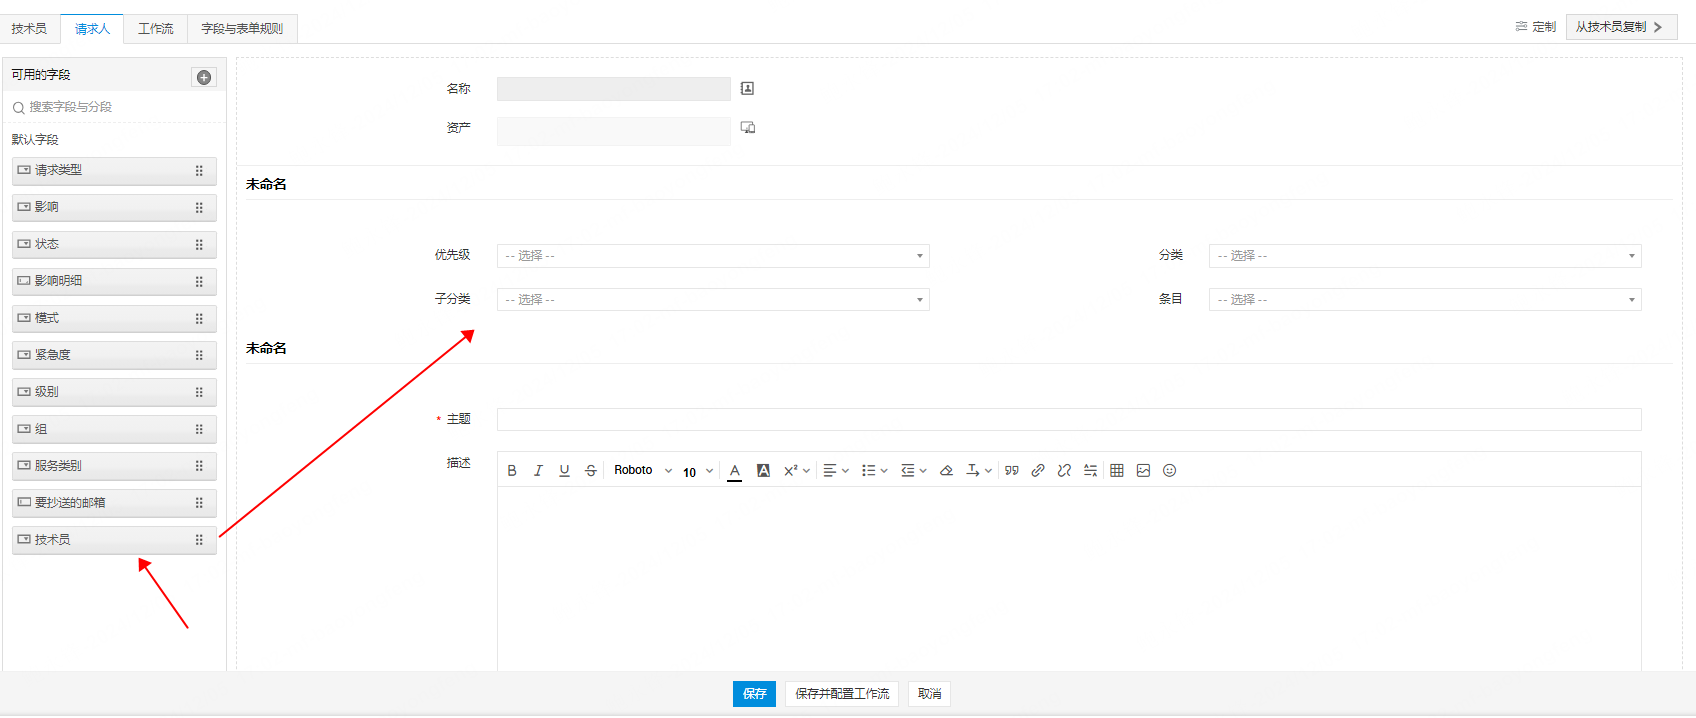
Task: Insert a block quote
Action: coord(1012,471)
